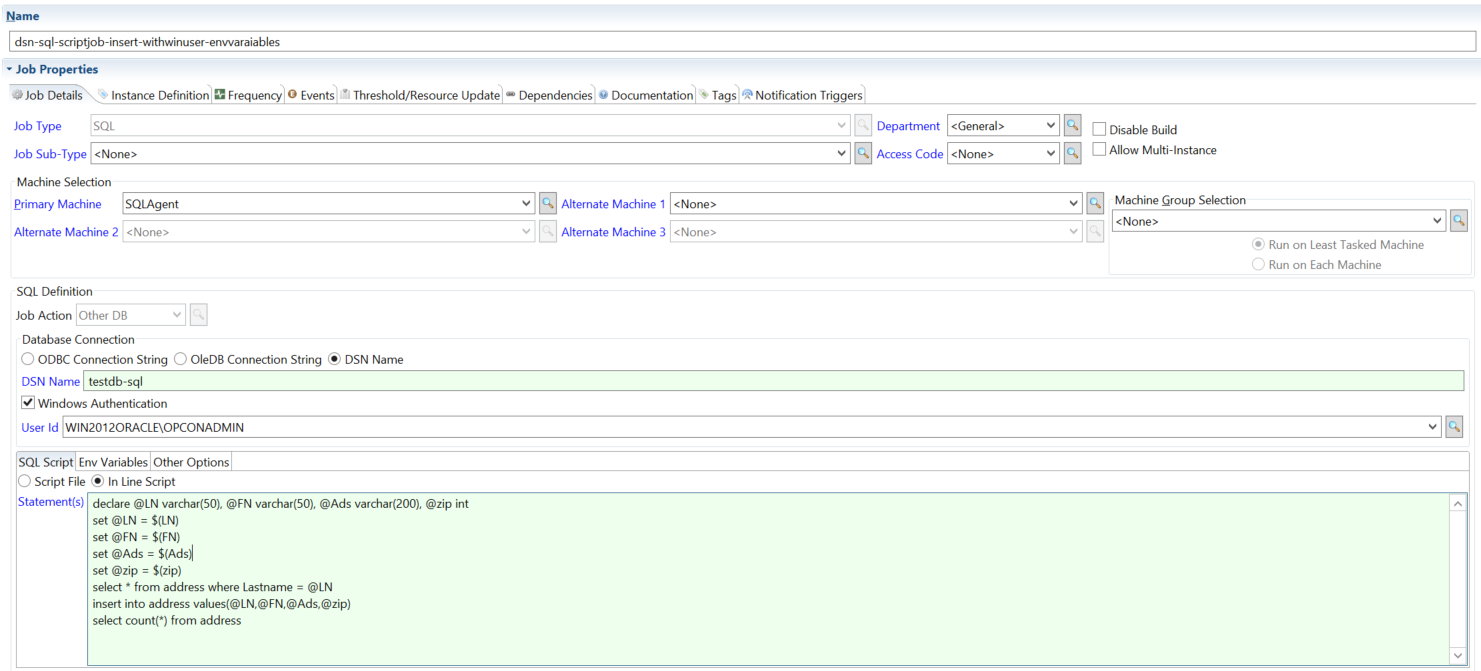
Task: Click scroll up arrow in Statements box
Action: tap(1458, 504)
